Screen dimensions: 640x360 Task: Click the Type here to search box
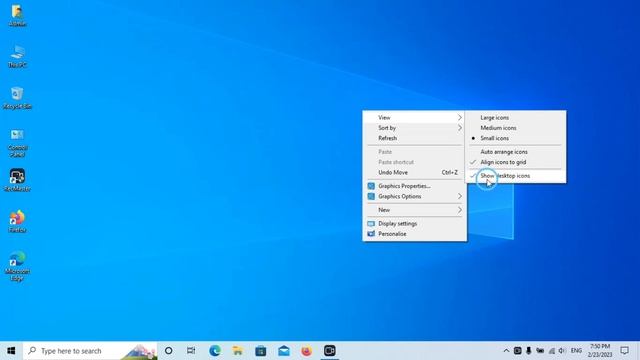click(x=90, y=351)
